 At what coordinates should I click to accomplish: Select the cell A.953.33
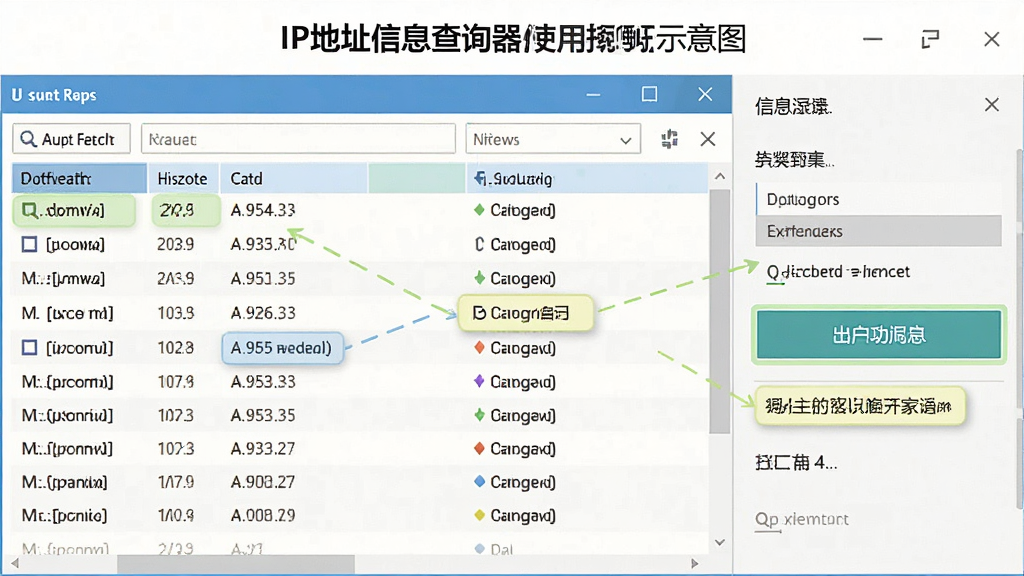[263, 381]
